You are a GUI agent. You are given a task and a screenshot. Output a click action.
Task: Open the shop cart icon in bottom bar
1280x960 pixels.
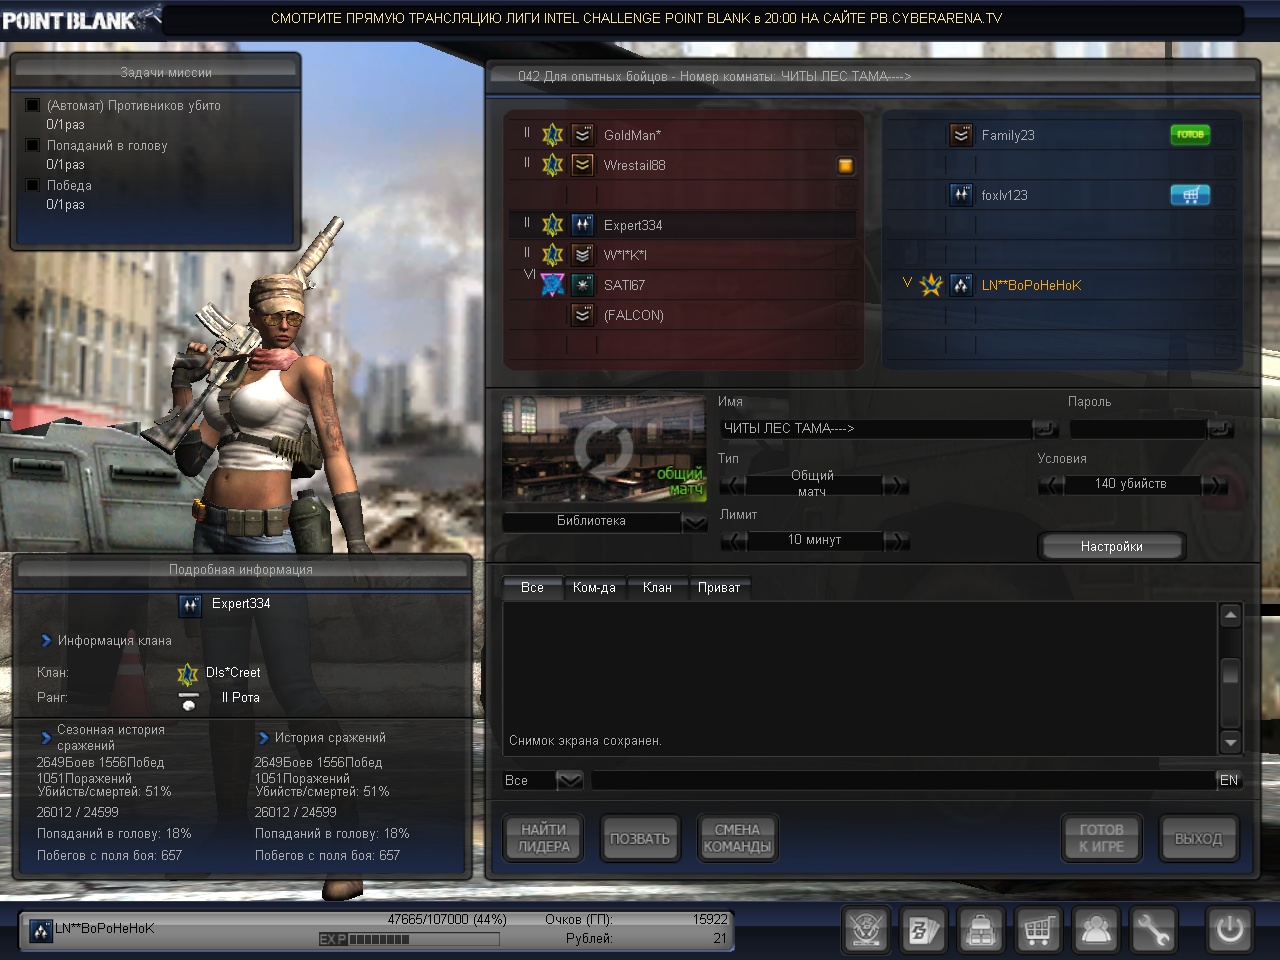(1038, 931)
